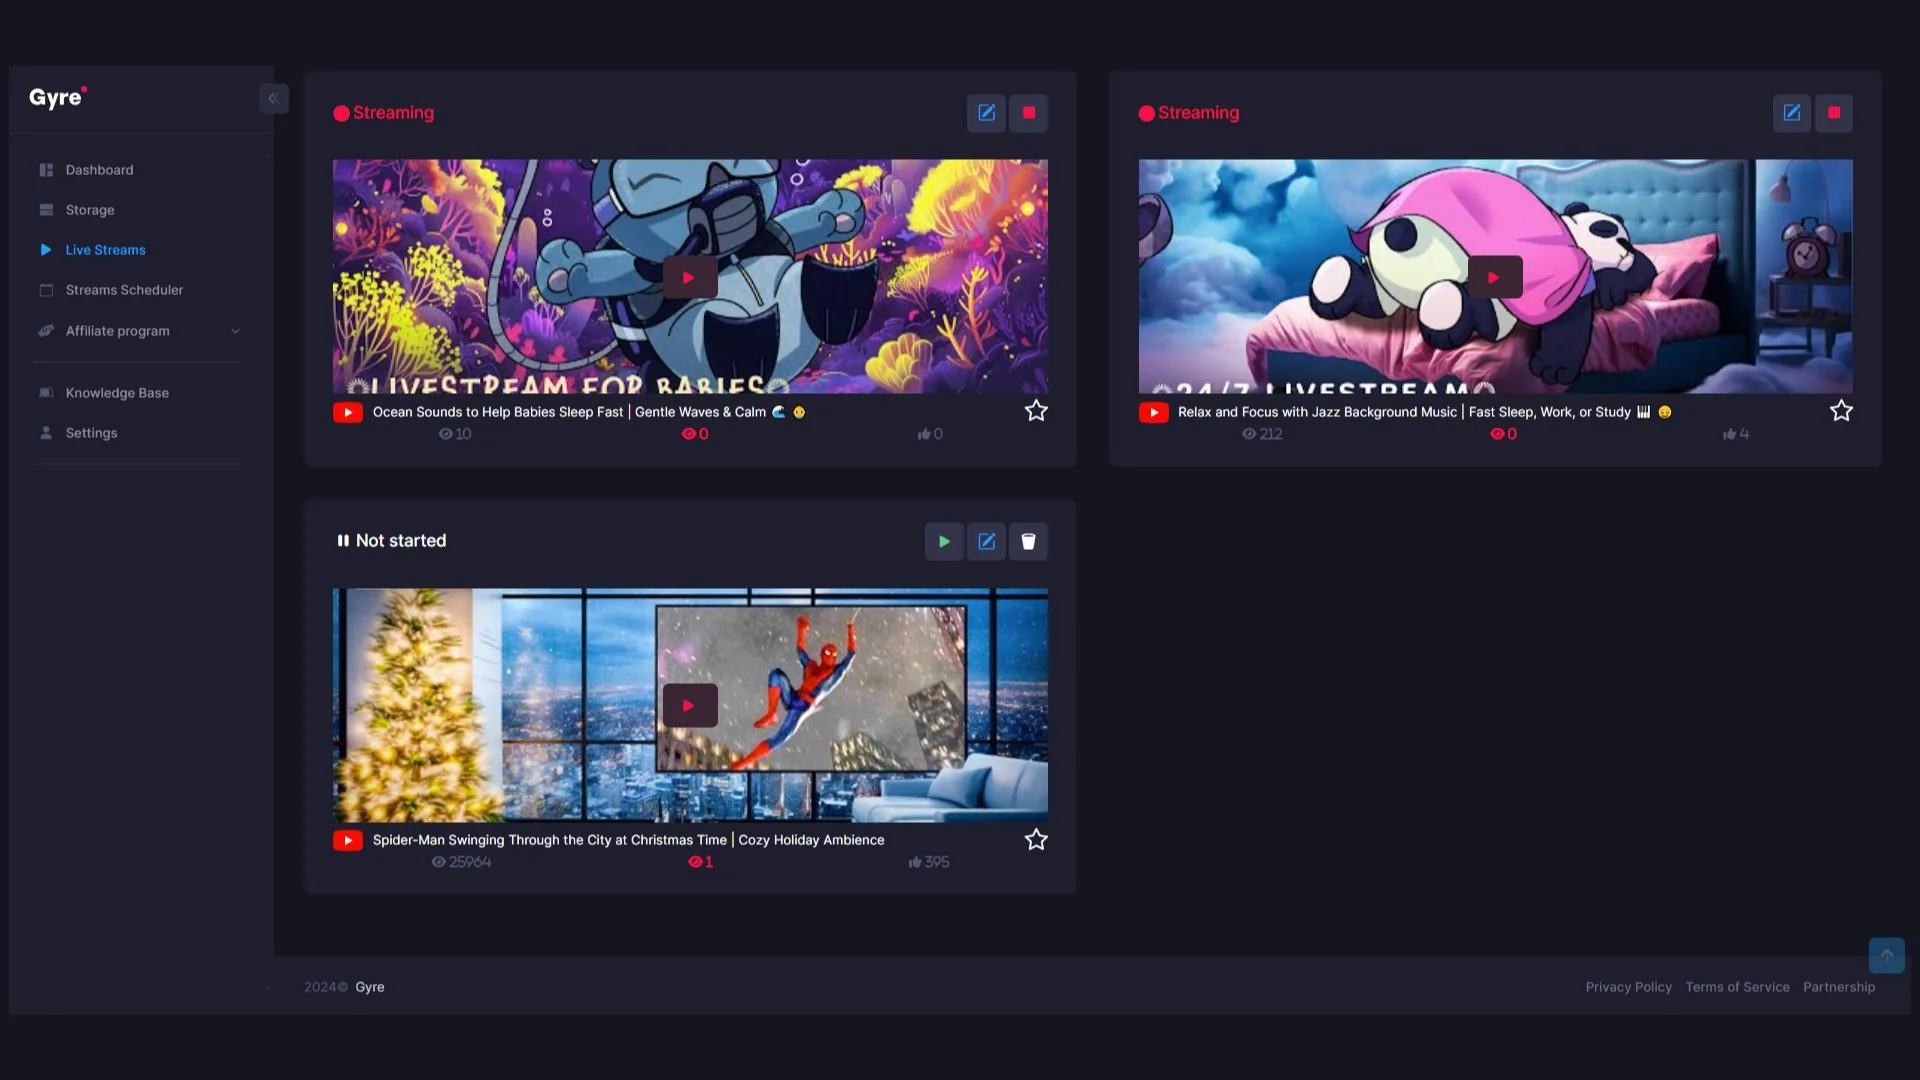Favorite the Ocean Sounds stream
The image size is (1920, 1080).
point(1036,410)
